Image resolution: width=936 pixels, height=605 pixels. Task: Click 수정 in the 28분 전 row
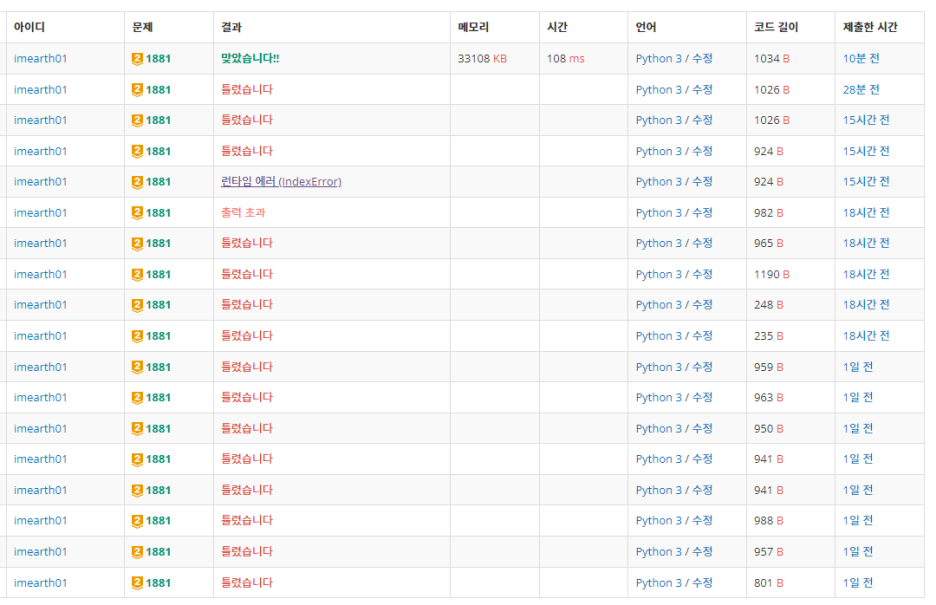point(702,89)
